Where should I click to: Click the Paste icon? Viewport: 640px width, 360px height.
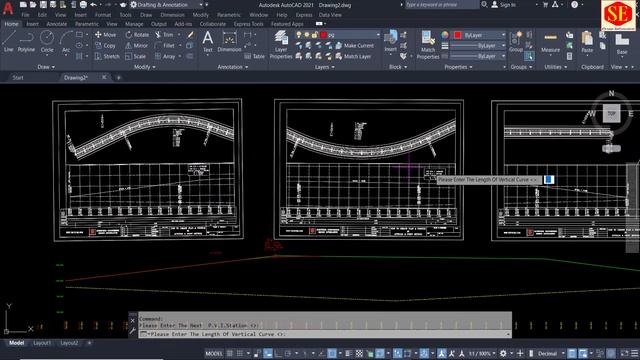[x=587, y=41]
